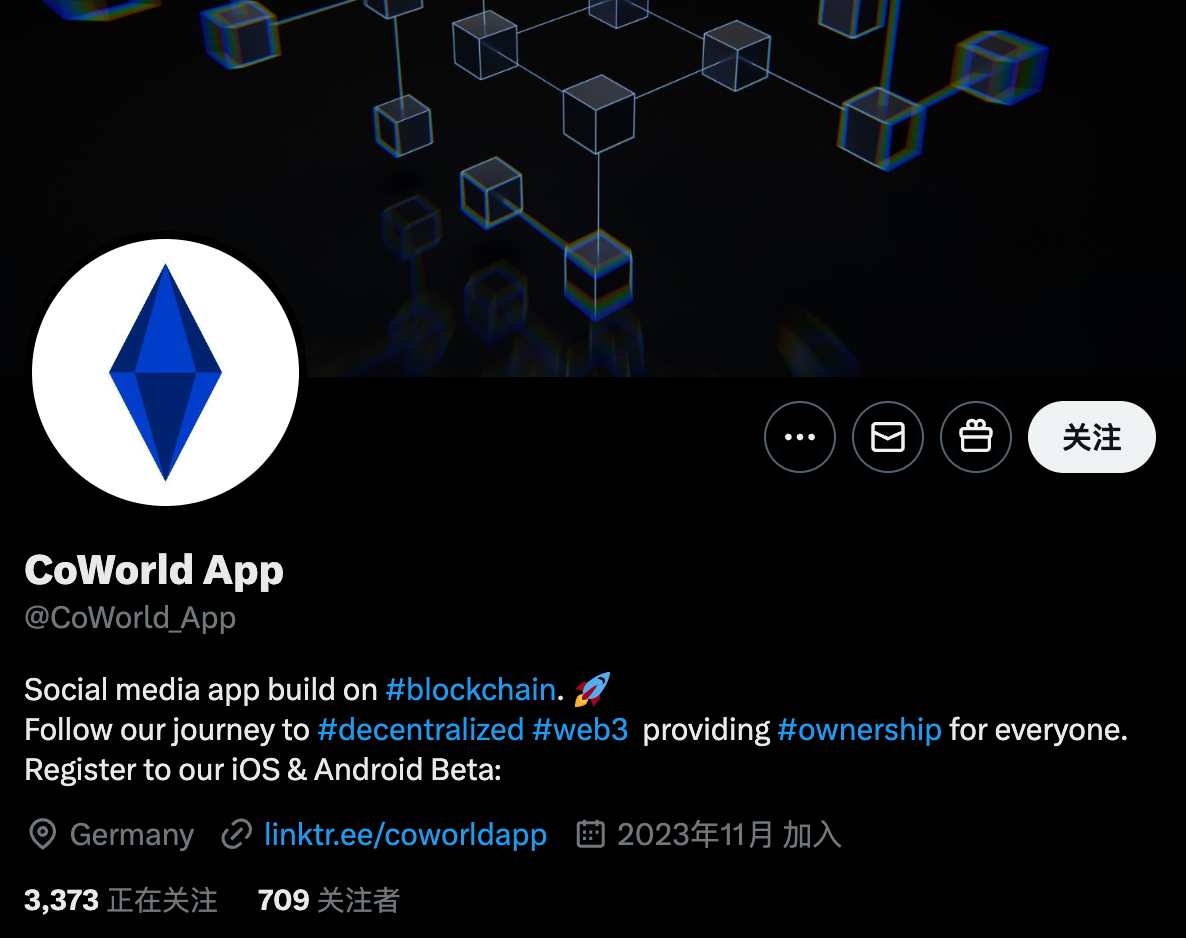Click the location pin icon
The image size is (1186, 938).
click(x=42, y=834)
